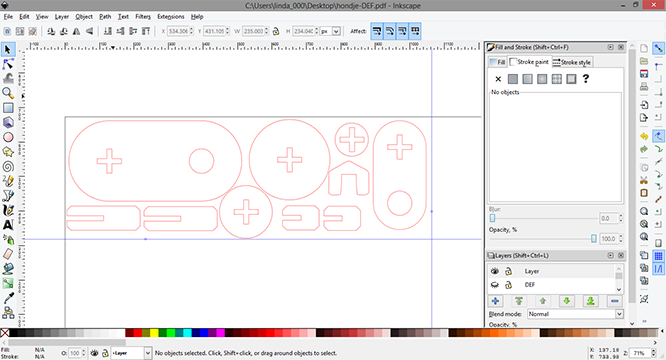Screen dimensions: 666x360
Task: Select the Selector arrow tool
Action: 8,49
